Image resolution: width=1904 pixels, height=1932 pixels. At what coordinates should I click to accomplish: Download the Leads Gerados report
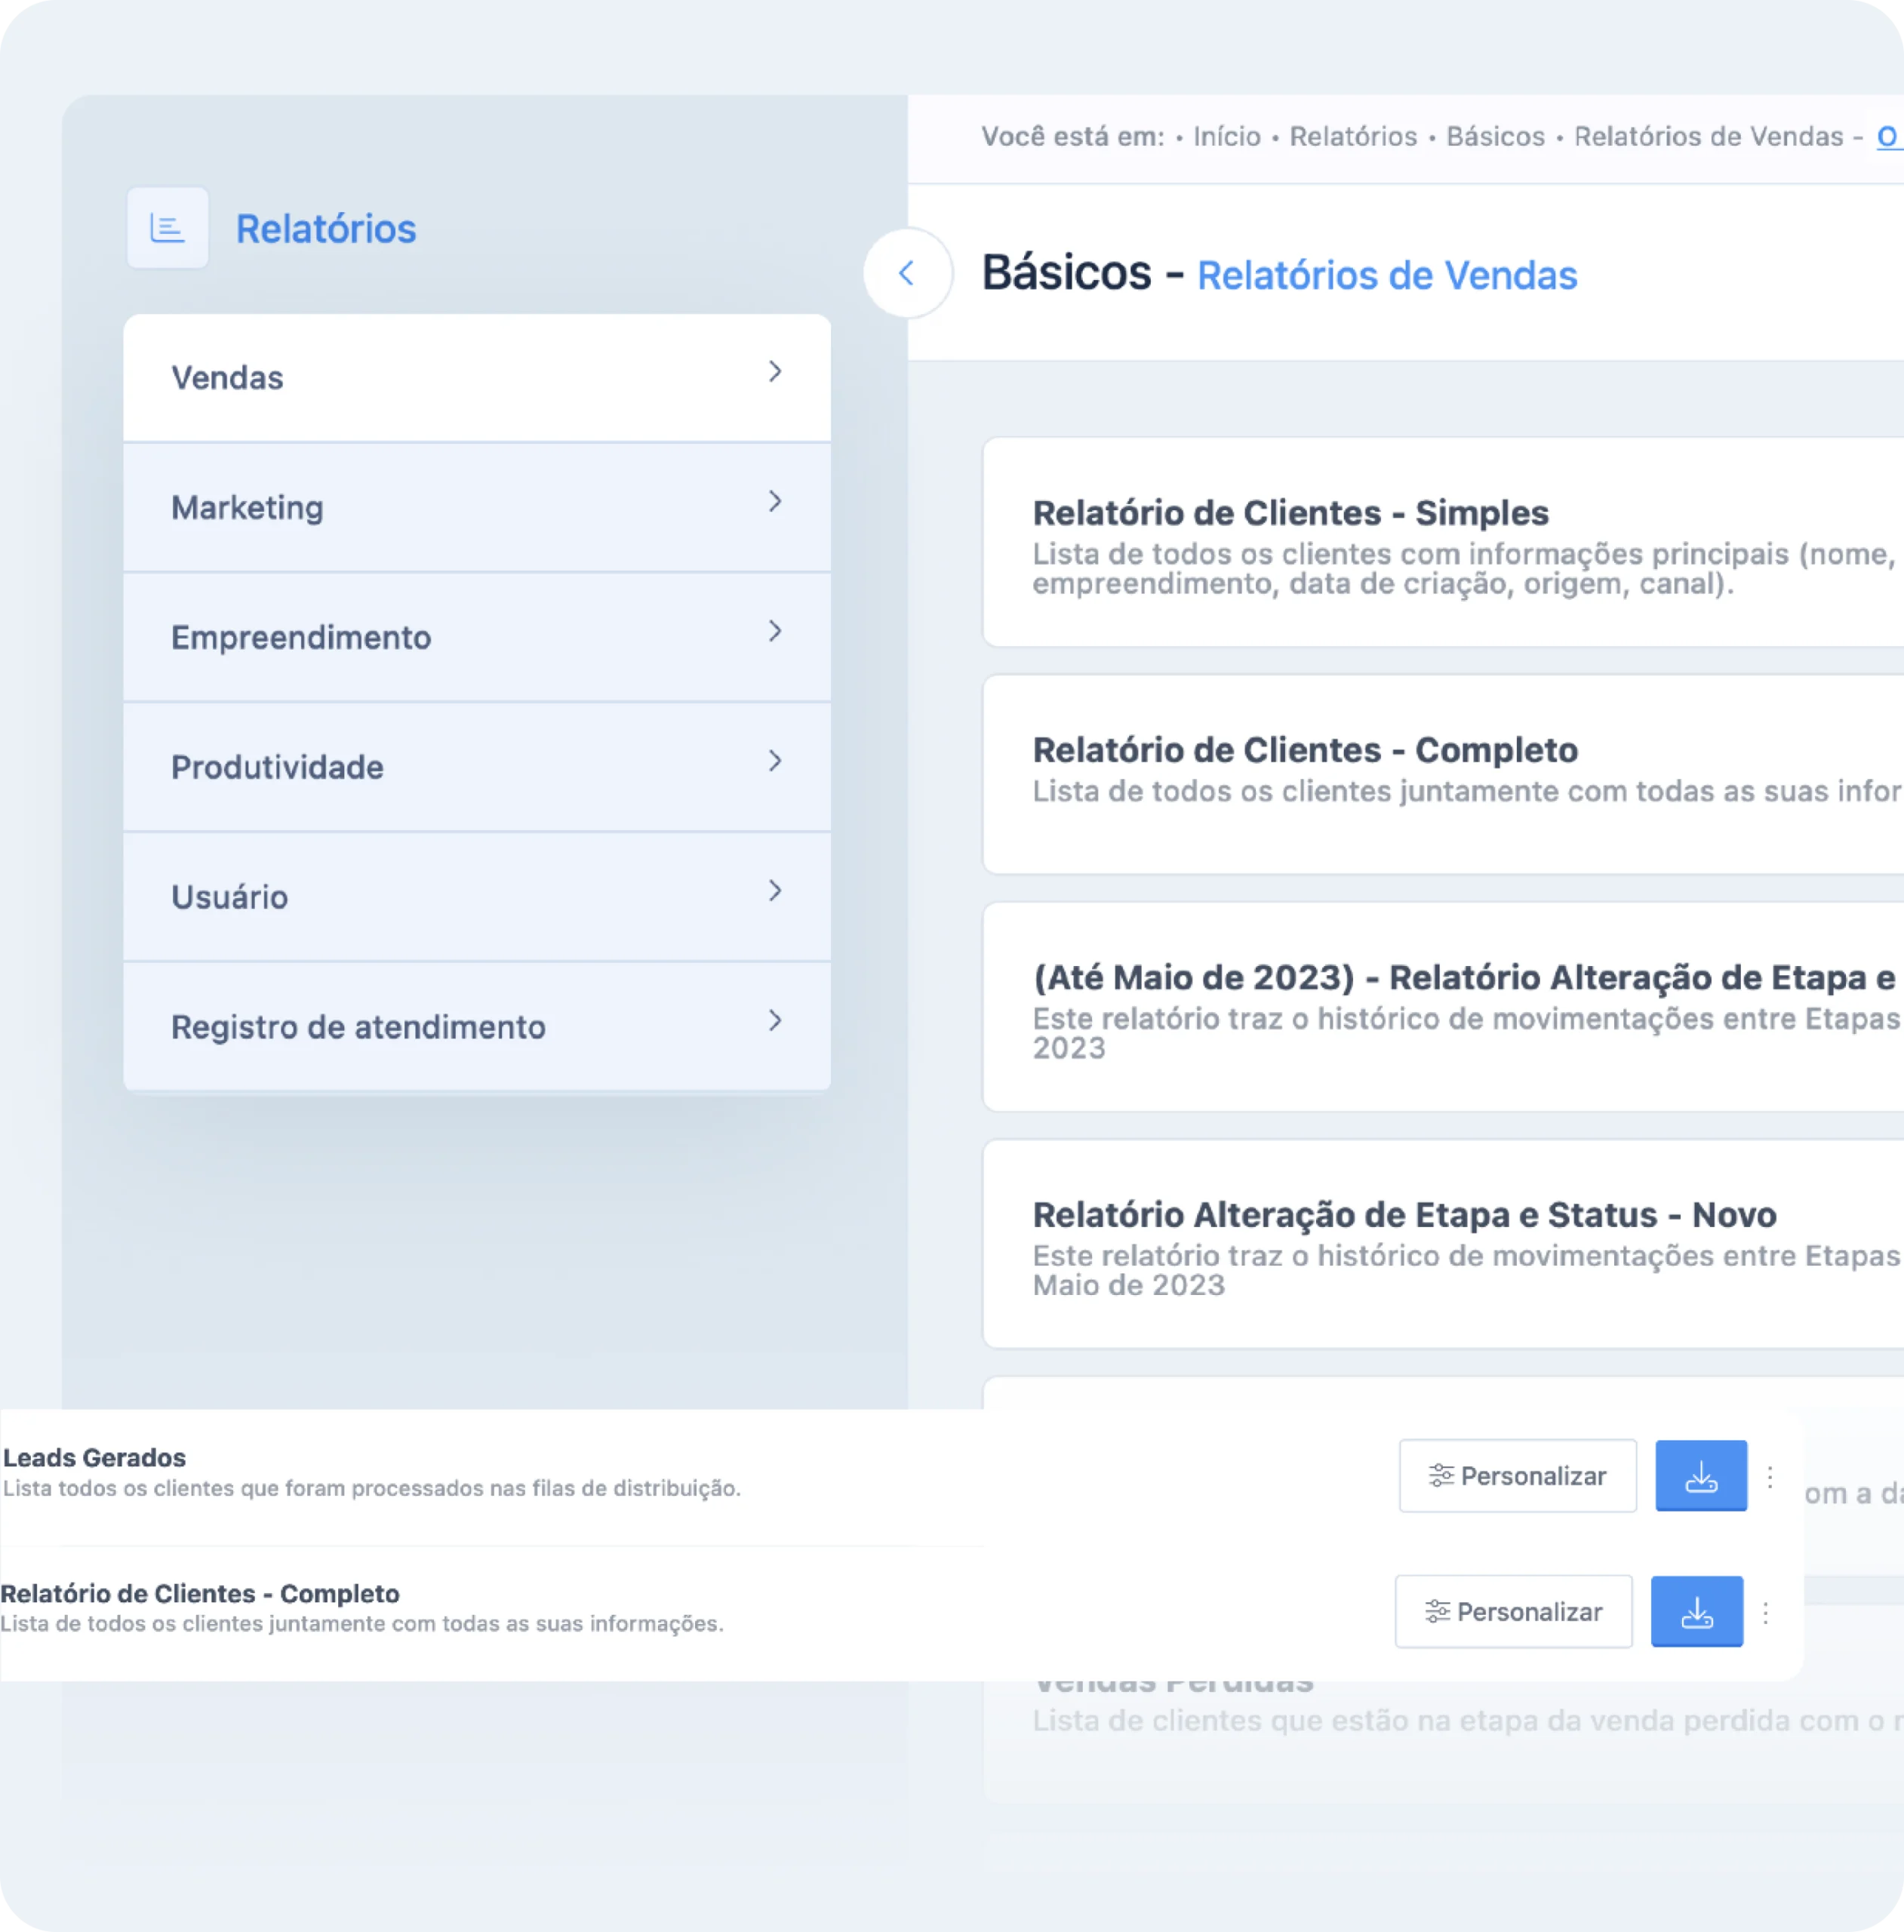pos(1701,1475)
